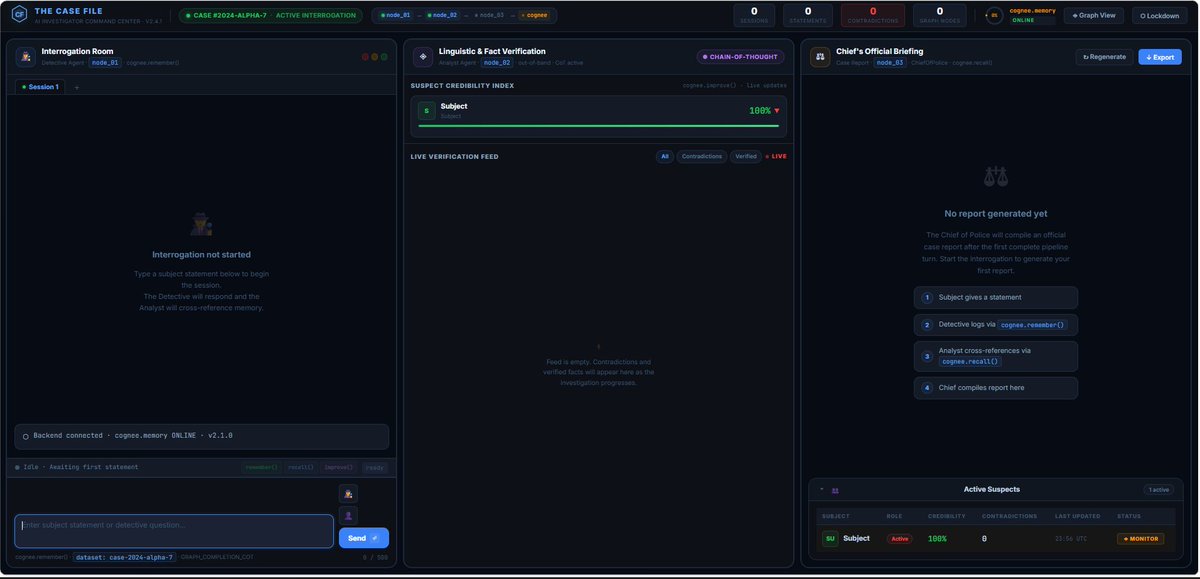Click the Graph Nodes counter card

coord(939,15)
